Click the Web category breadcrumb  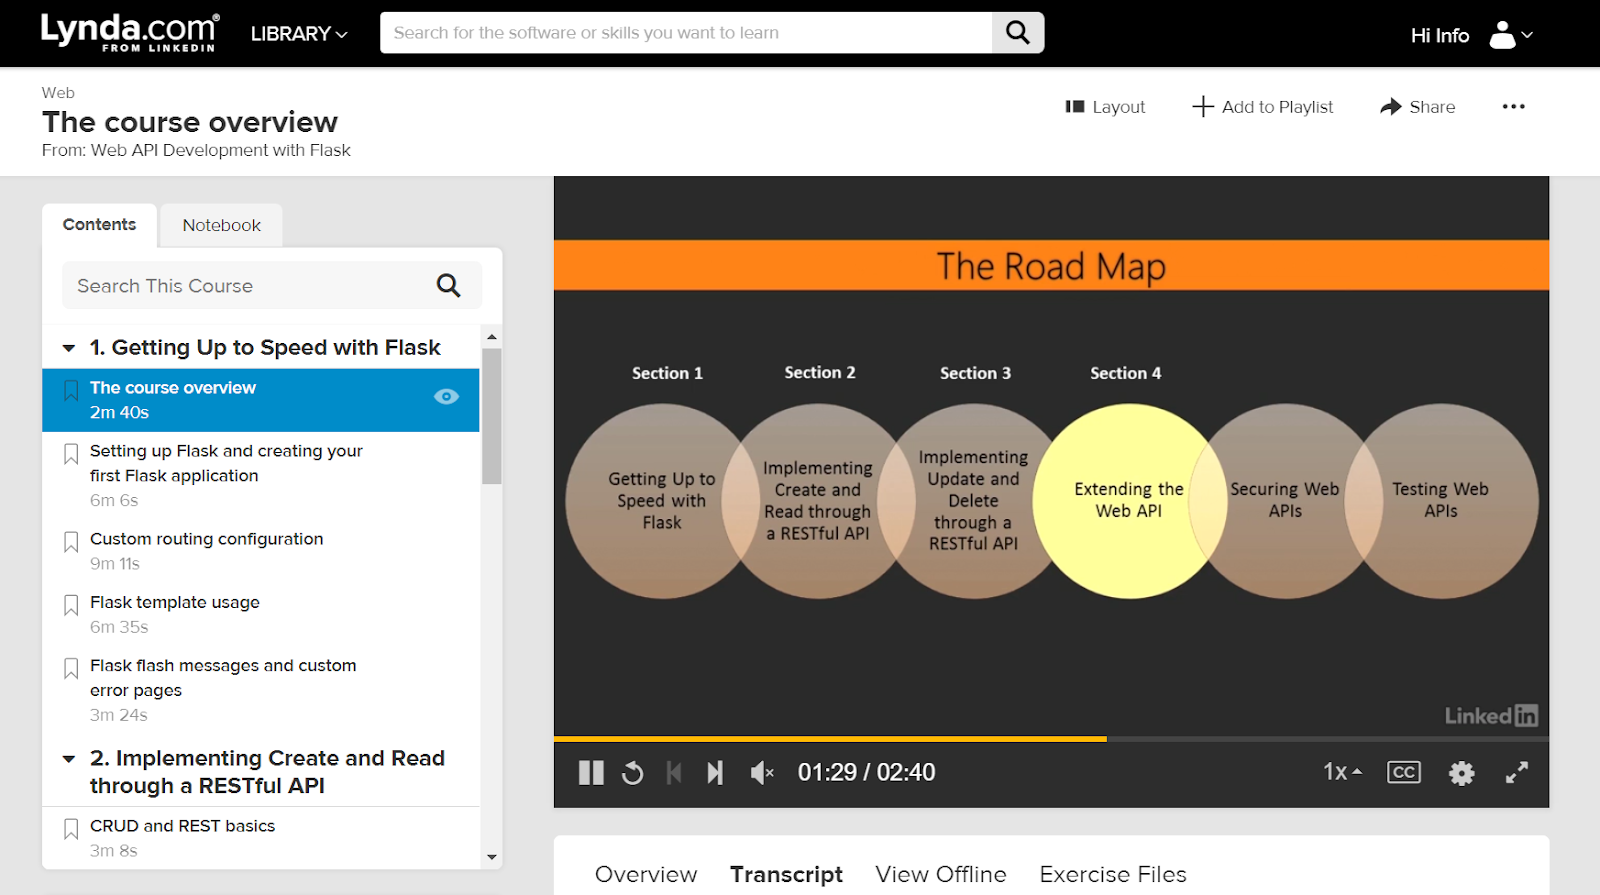pos(58,93)
